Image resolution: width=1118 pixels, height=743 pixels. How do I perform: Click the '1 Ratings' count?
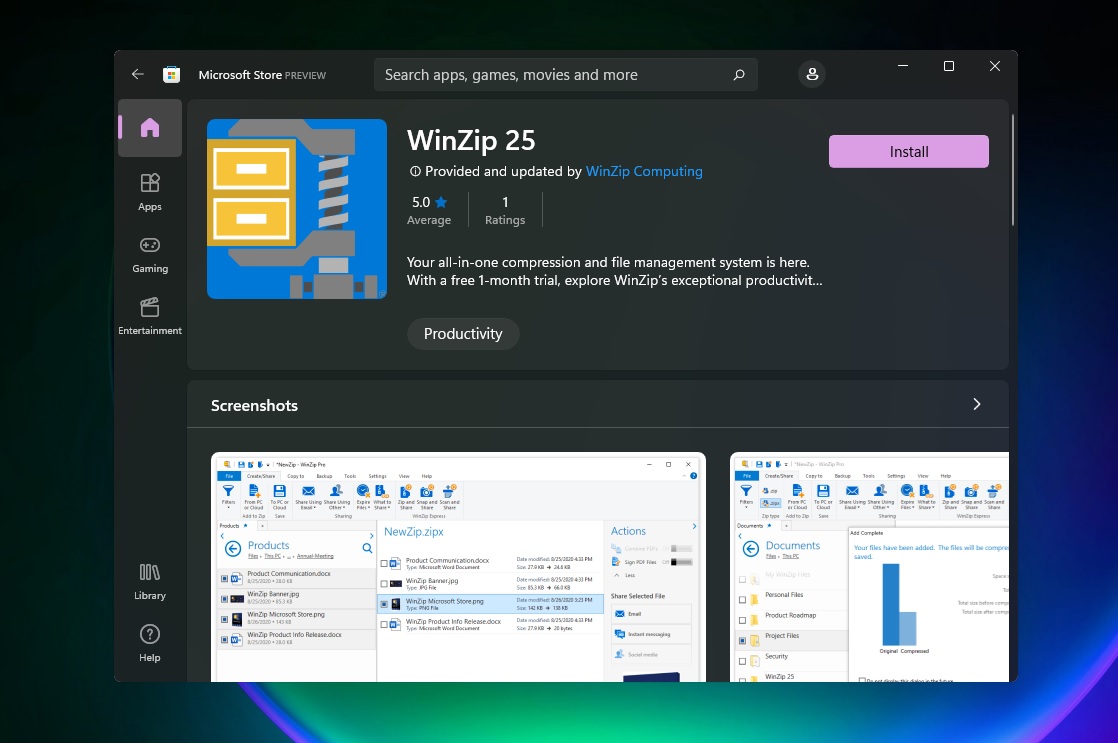505,210
